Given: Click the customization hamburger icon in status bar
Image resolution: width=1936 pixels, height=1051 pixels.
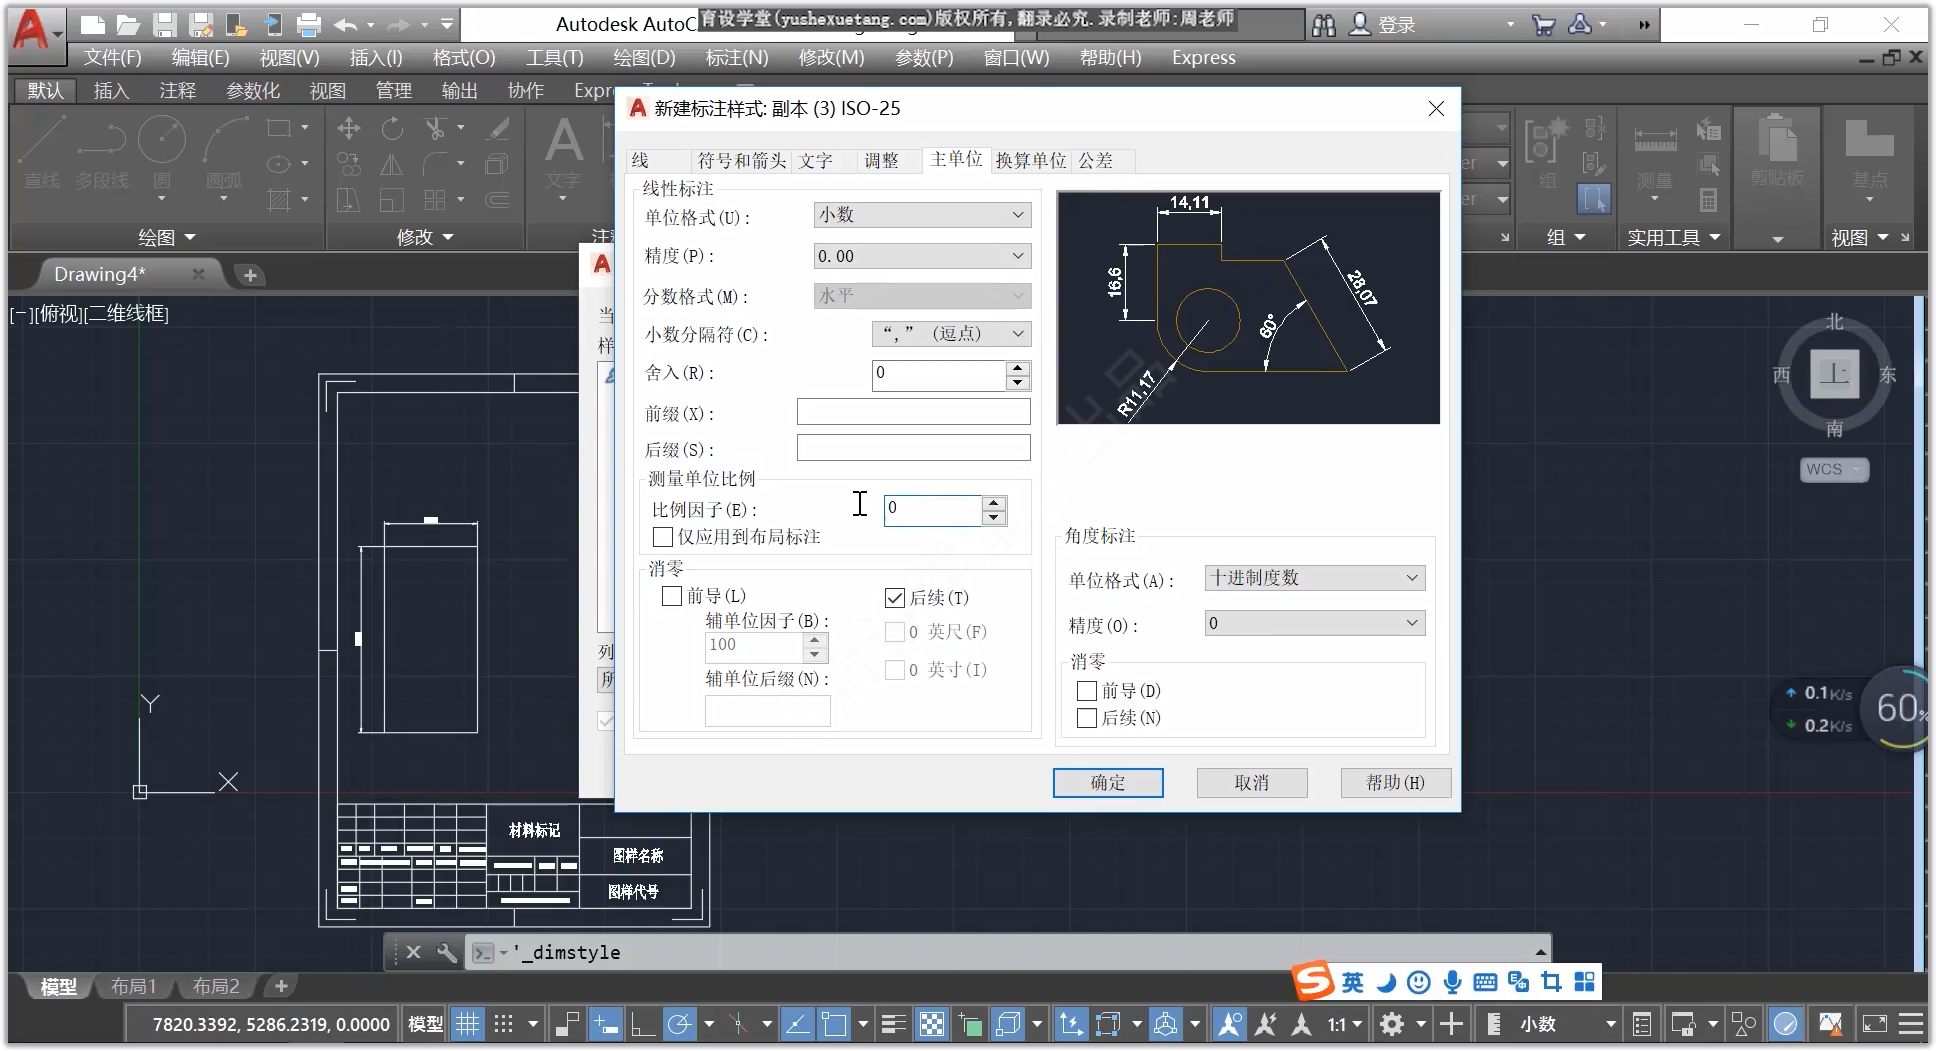Looking at the screenshot, I should [1911, 1024].
